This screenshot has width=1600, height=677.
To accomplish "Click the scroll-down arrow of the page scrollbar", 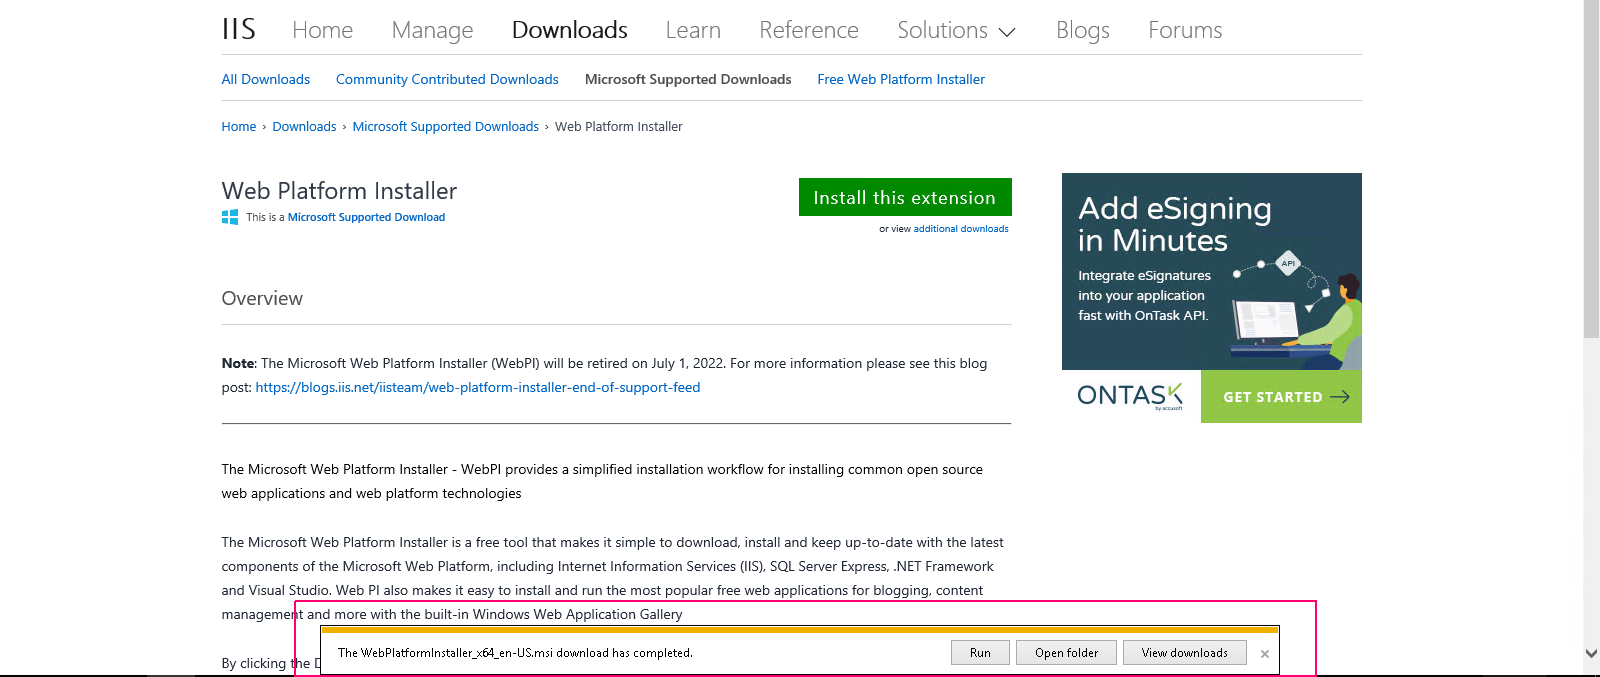I will click(1591, 653).
